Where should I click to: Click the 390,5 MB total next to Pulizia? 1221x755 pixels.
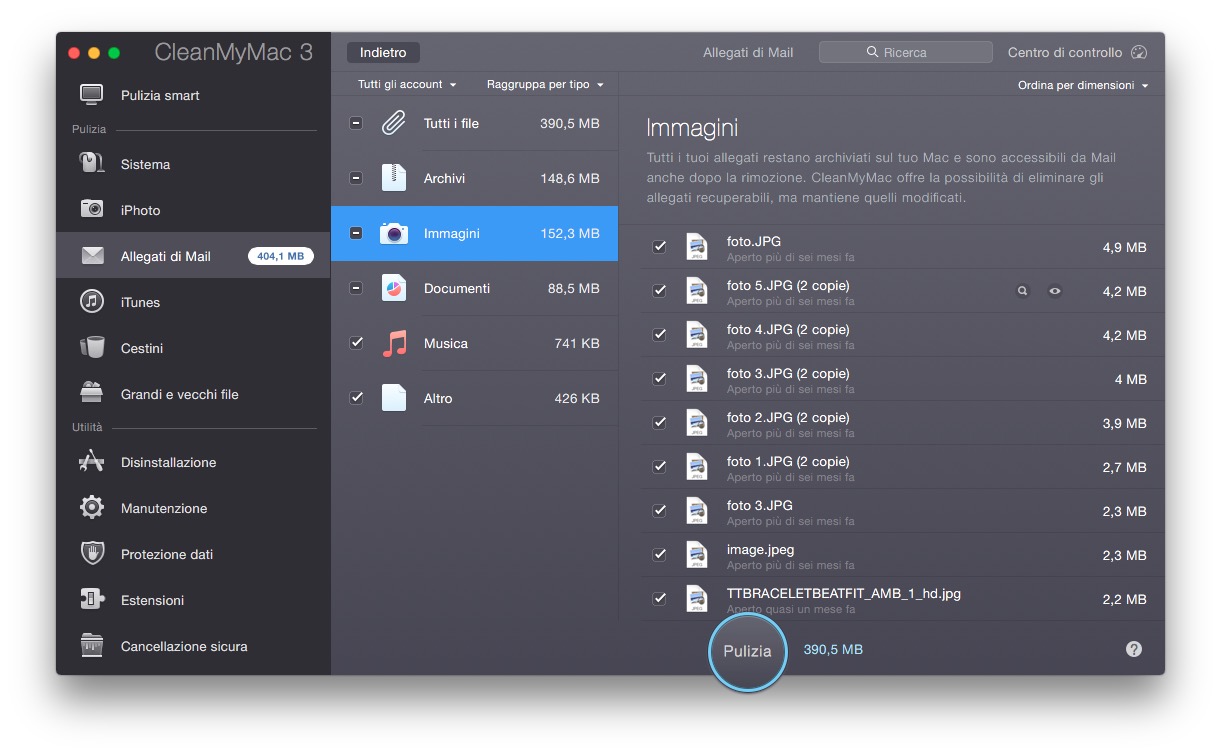click(x=833, y=649)
